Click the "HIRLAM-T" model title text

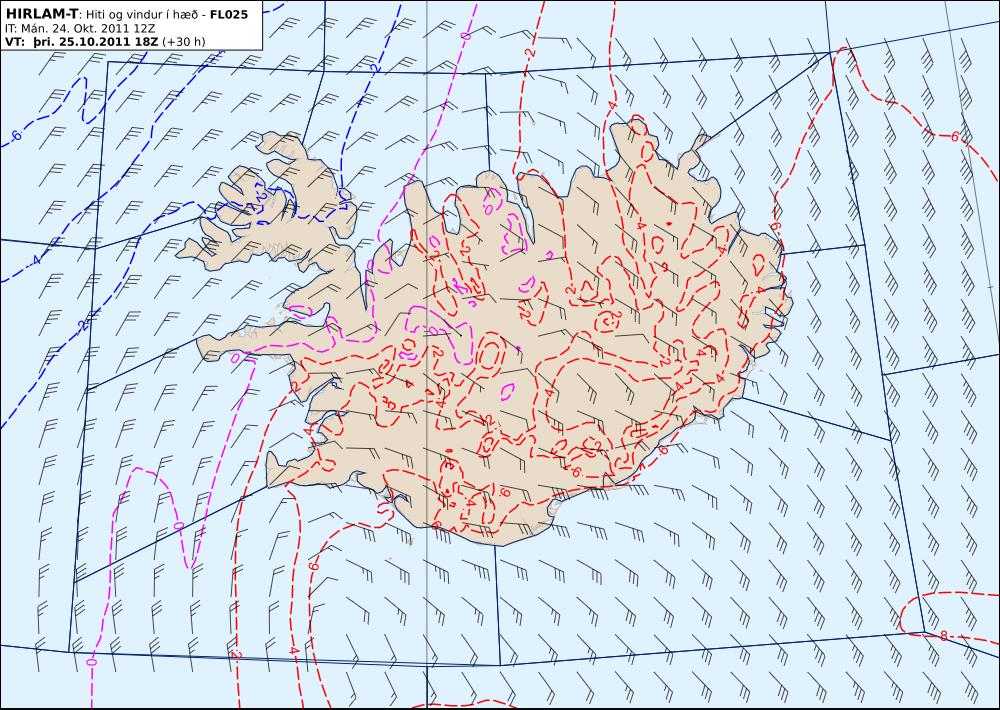(x=41, y=13)
